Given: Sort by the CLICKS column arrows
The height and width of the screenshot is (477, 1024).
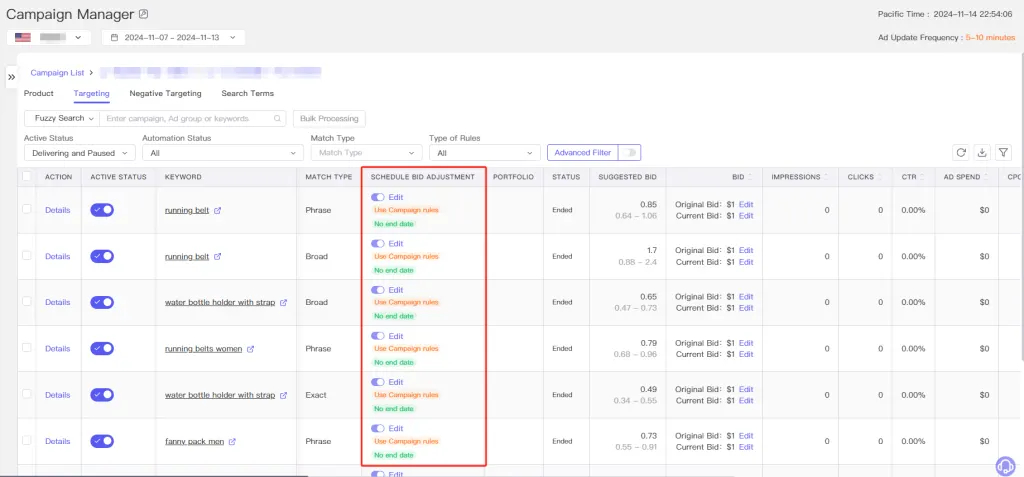Looking at the screenshot, I should (880, 177).
